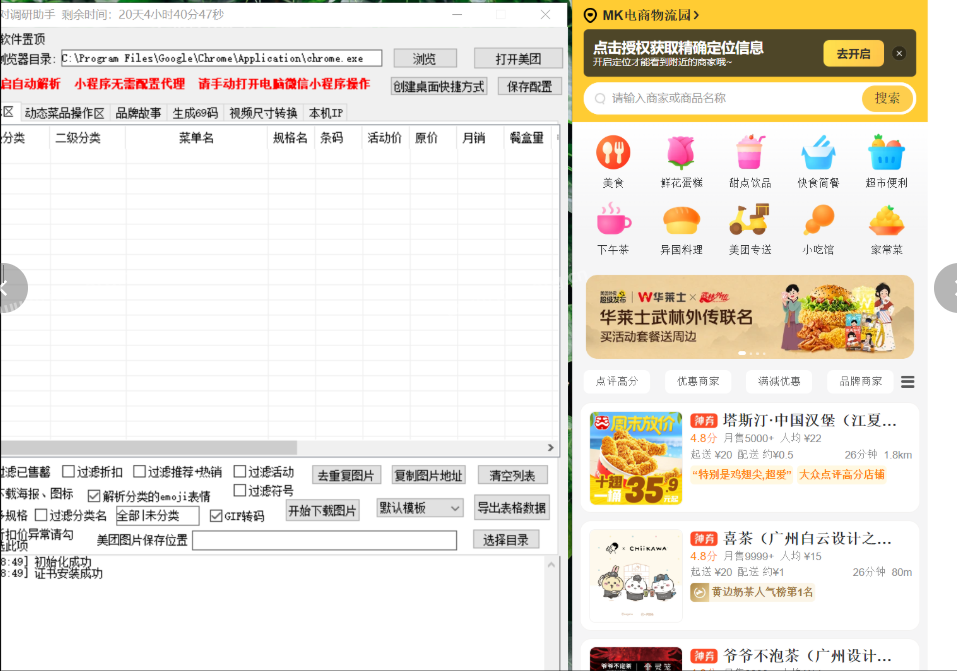Open the 小吃馆 snack drumstick icon
Image resolution: width=957 pixels, height=671 pixels.
point(818,219)
